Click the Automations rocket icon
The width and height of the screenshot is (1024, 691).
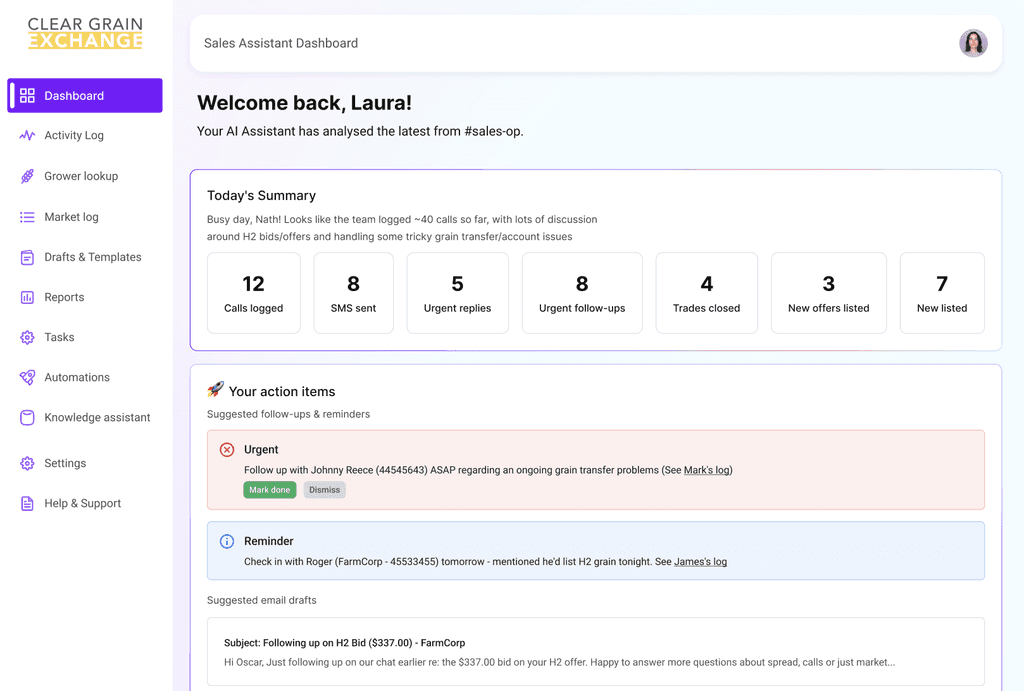(x=27, y=378)
